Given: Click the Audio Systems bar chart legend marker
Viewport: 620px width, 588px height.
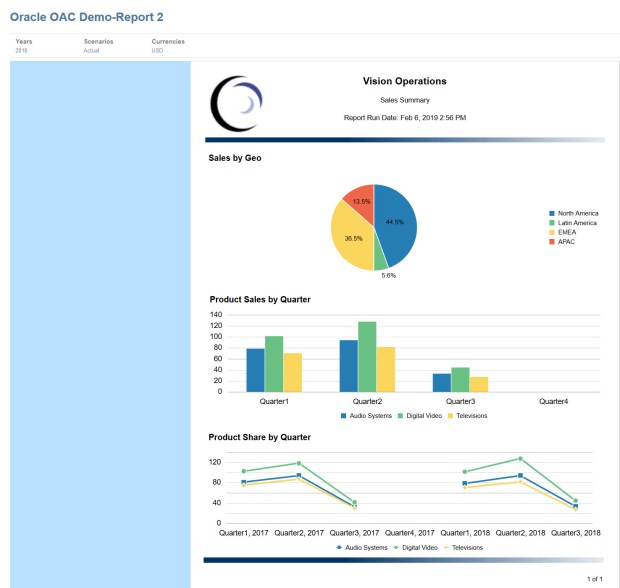Looking at the screenshot, I should pos(344,415).
